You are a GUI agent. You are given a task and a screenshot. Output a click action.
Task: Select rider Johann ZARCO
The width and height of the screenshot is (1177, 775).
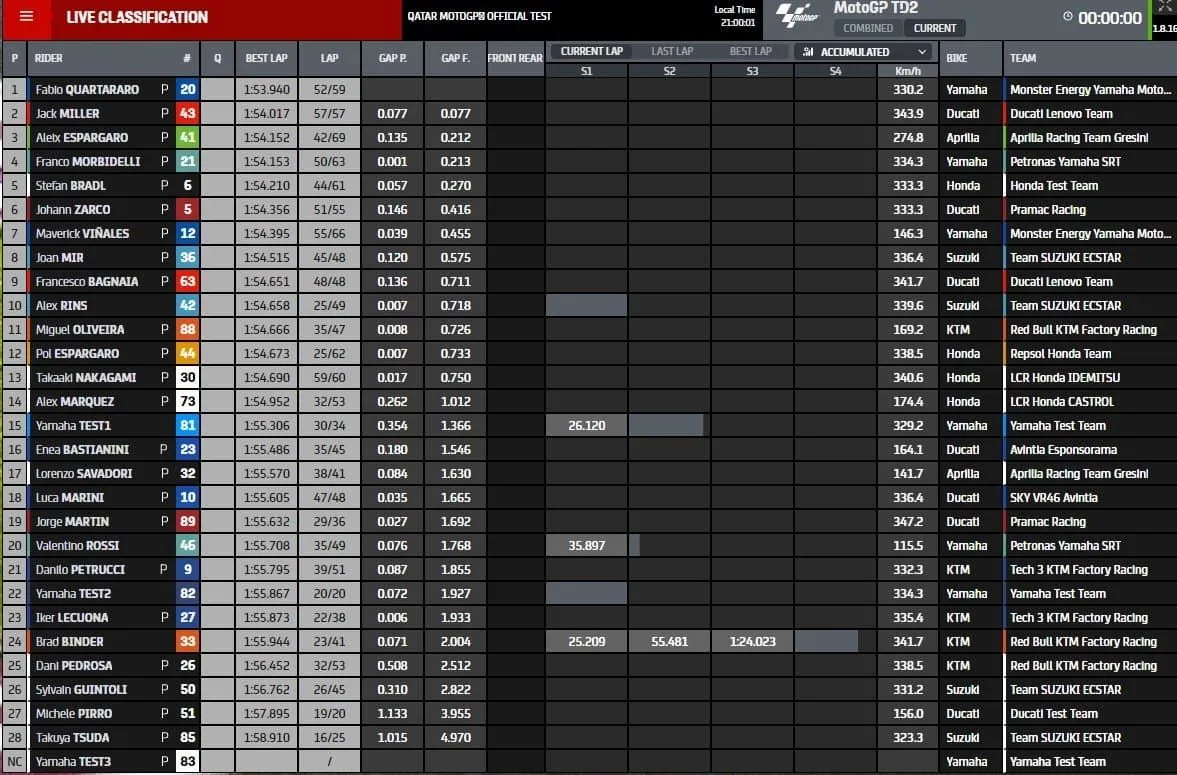tap(73, 210)
